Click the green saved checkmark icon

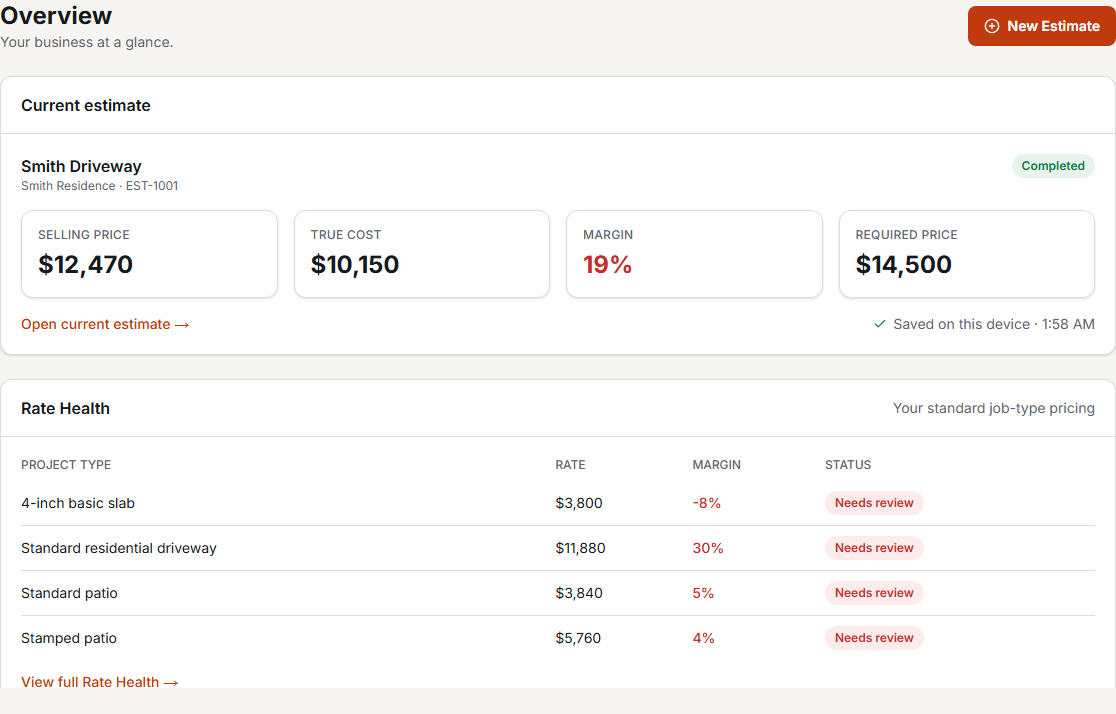coord(880,324)
